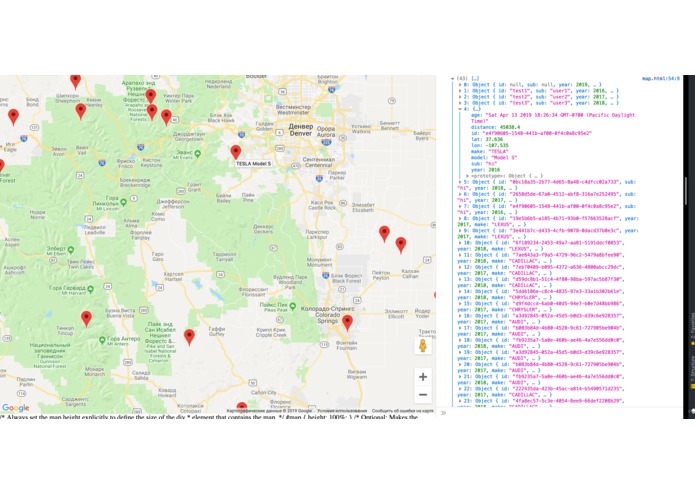Select the lat value 37.636
This screenshot has height=494, width=695.
[x=493, y=139]
